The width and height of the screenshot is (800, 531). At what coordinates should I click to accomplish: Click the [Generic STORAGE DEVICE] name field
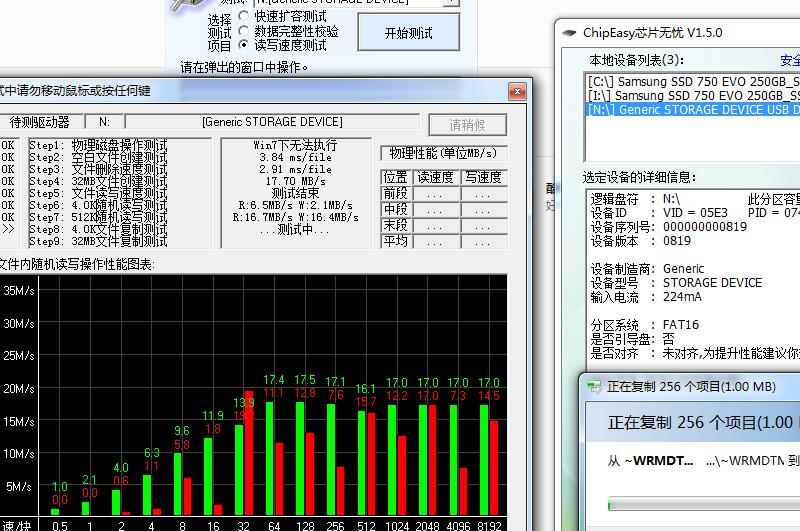tap(272, 122)
